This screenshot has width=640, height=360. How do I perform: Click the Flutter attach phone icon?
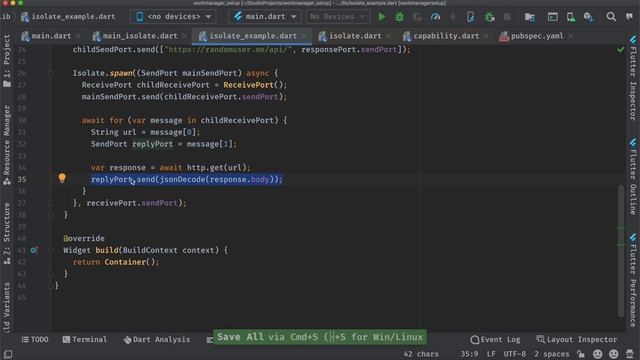coord(471,17)
